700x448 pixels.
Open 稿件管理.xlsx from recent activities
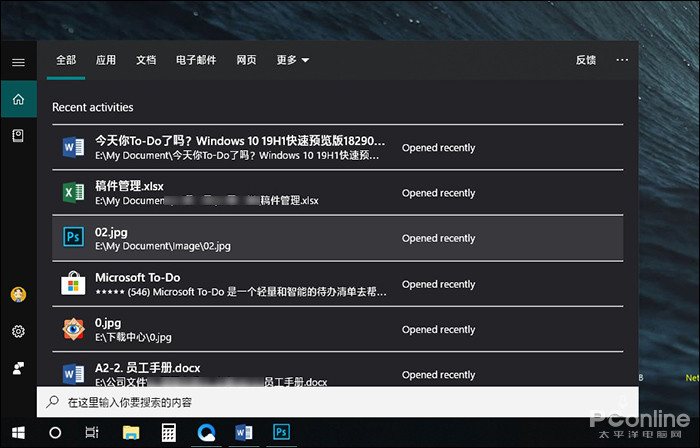338,193
